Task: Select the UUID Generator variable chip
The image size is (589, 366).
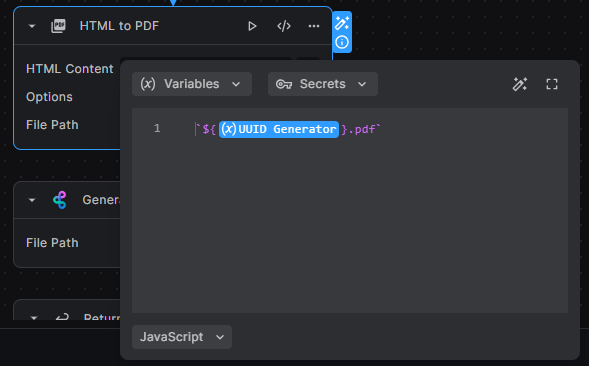Action: (279, 129)
